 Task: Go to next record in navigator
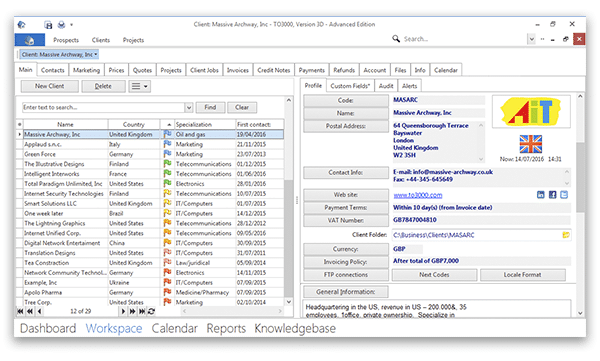123,311
